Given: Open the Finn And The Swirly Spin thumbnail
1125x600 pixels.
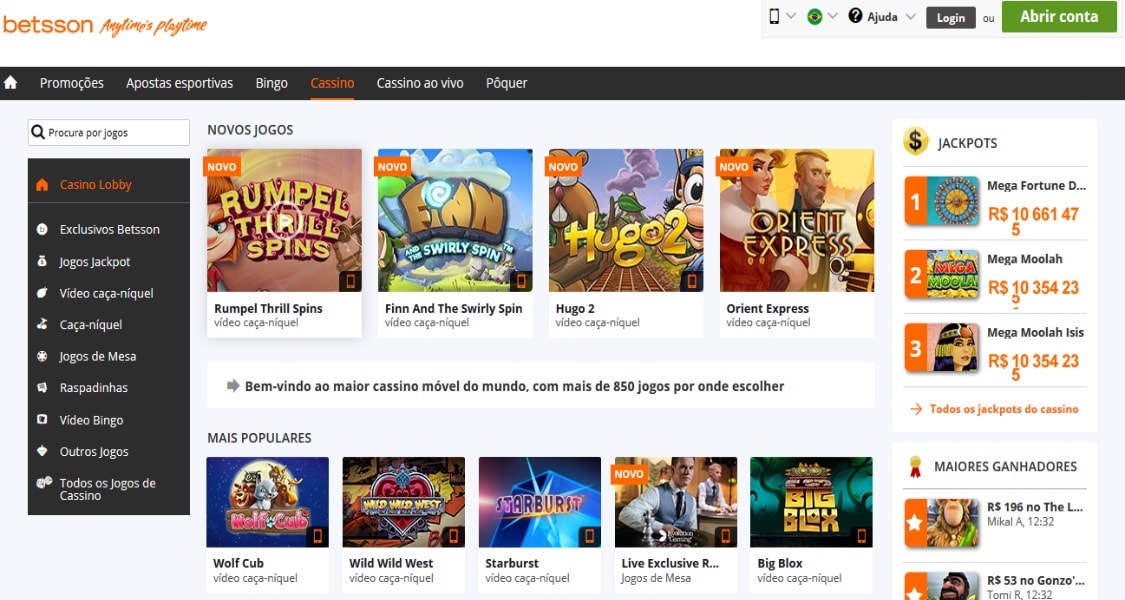Looking at the screenshot, I should (x=455, y=220).
